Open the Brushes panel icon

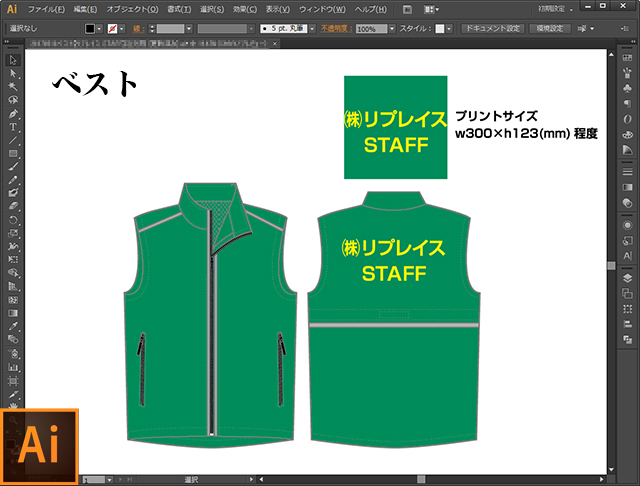point(627,73)
